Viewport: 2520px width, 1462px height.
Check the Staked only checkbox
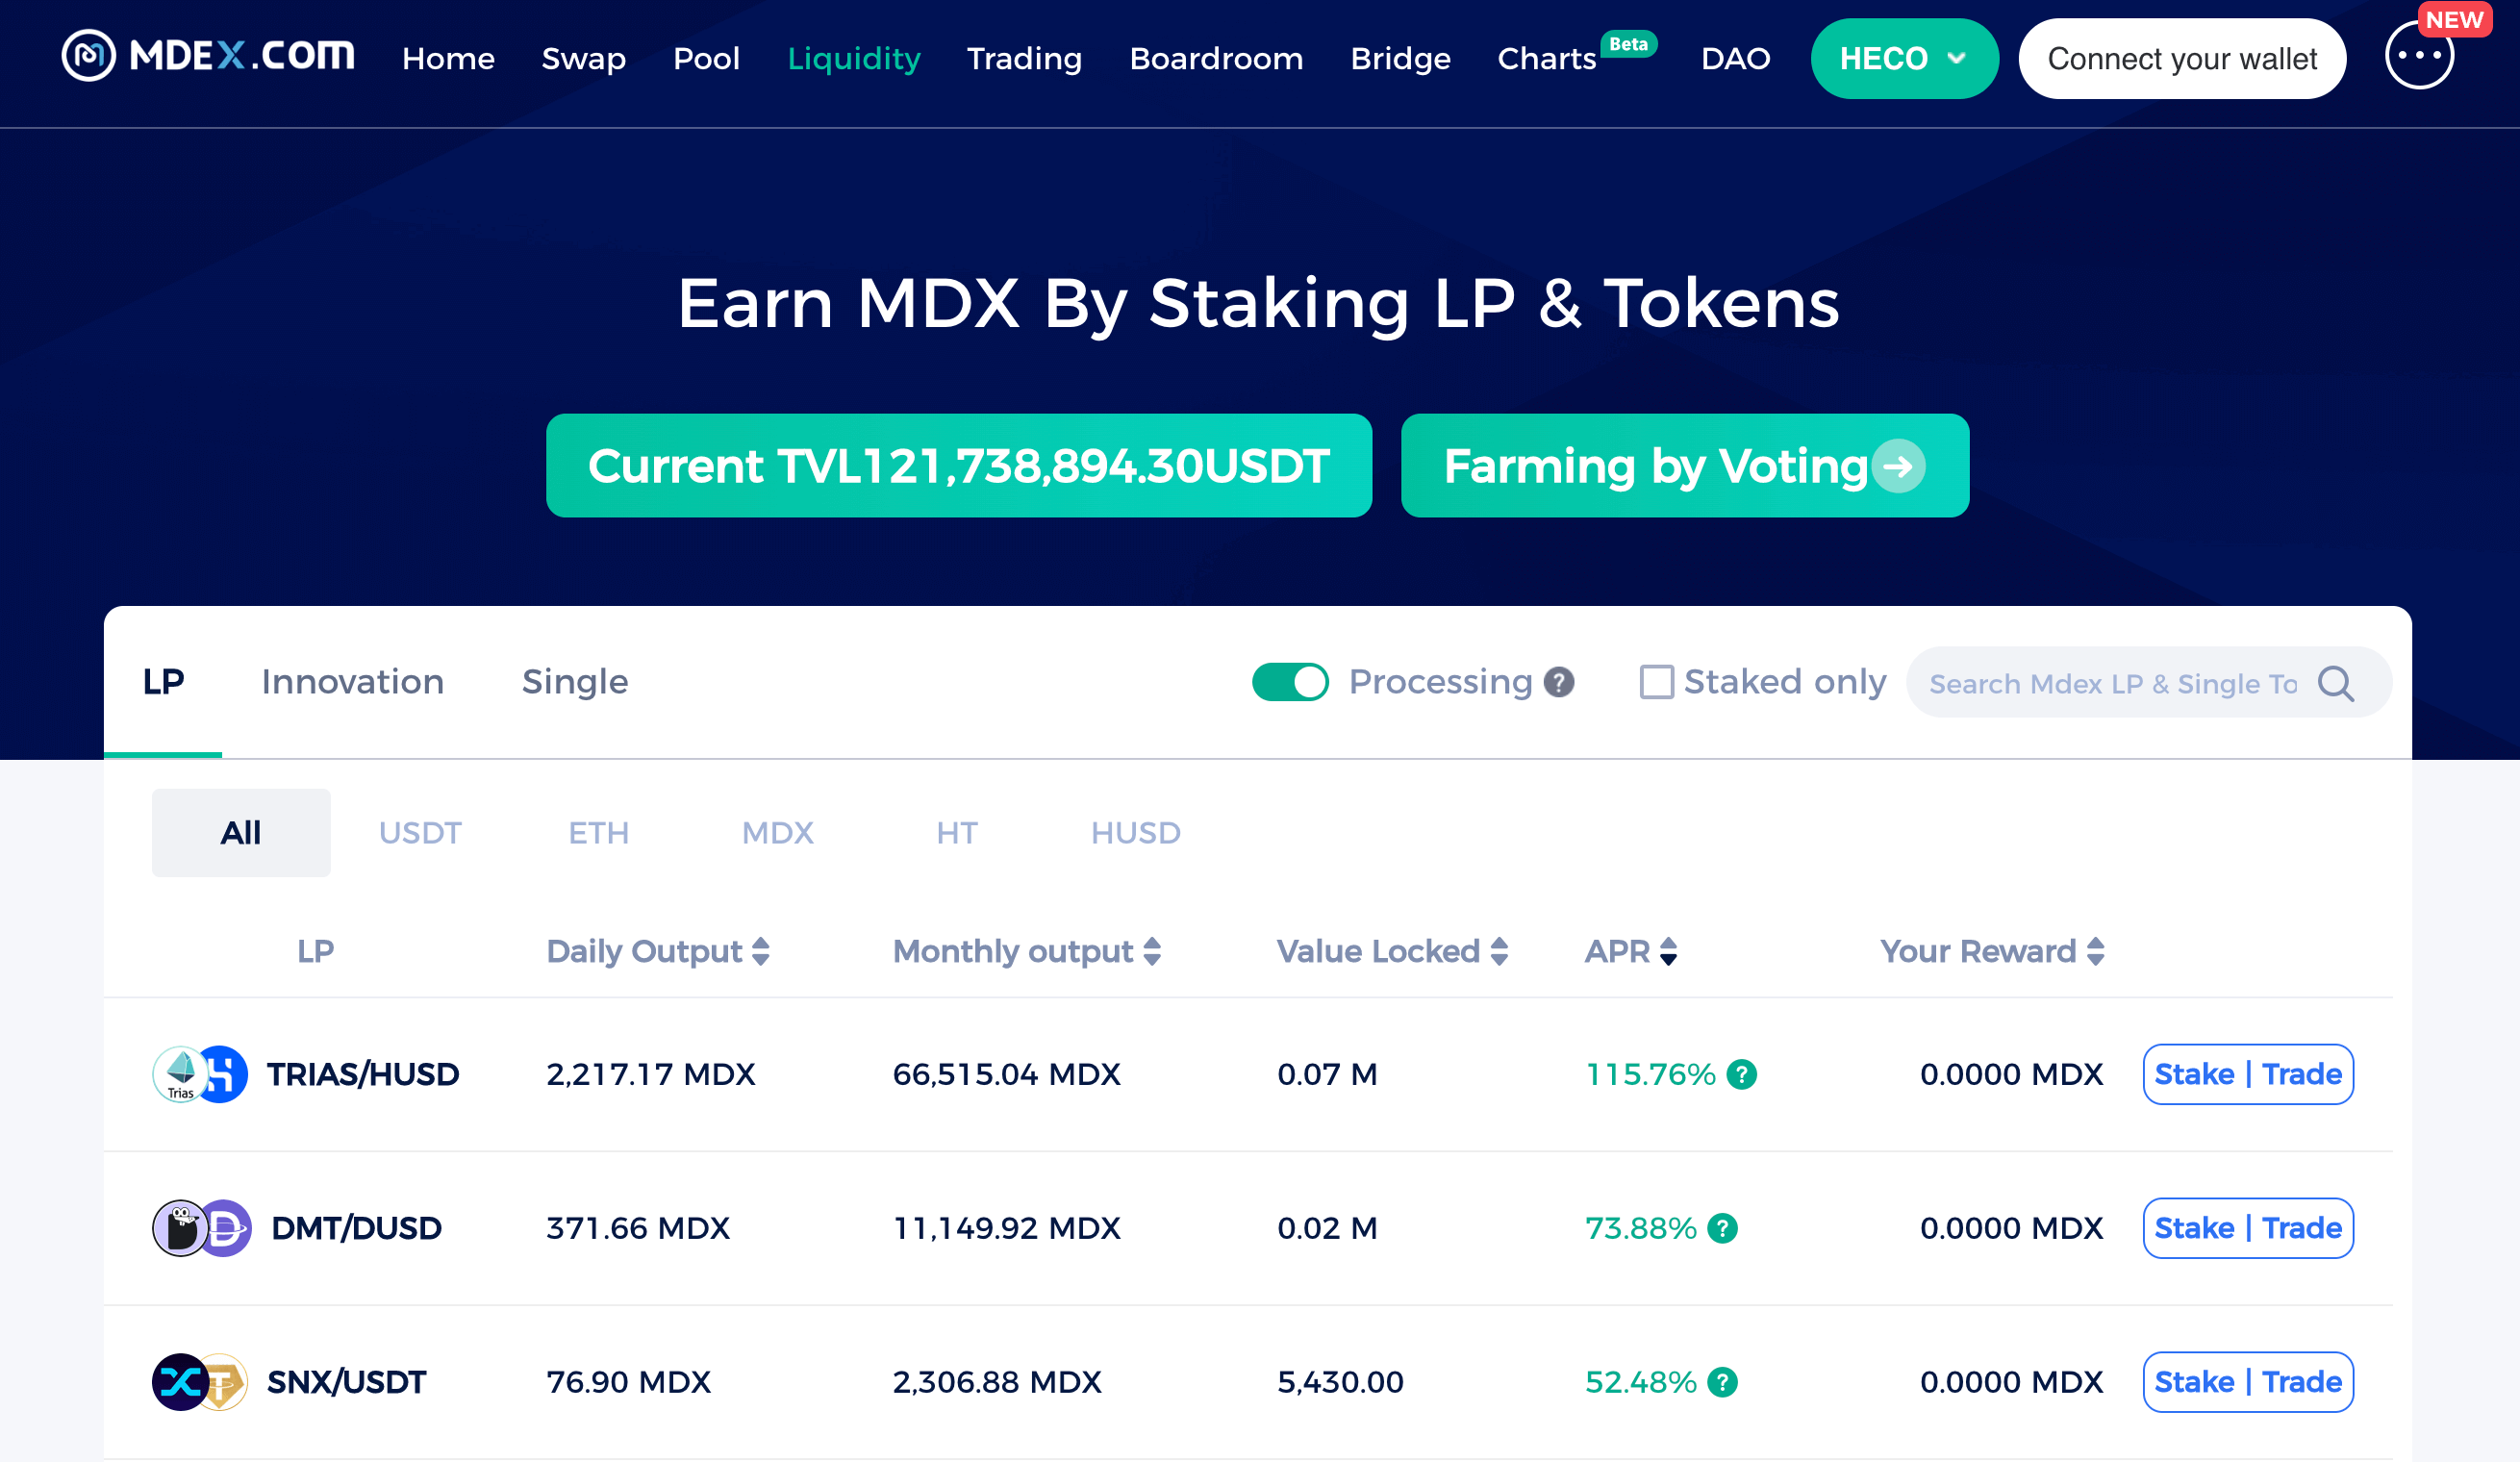pyautogui.click(x=1657, y=682)
